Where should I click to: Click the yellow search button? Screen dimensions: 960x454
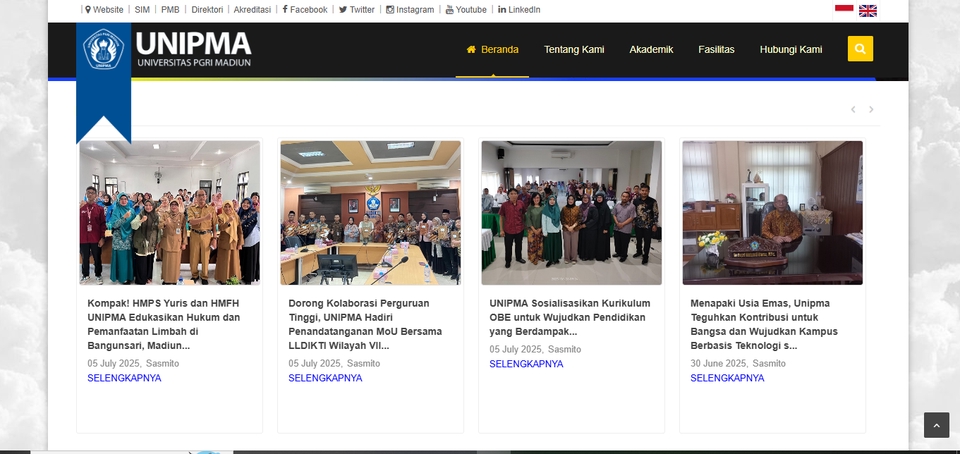point(860,49)
